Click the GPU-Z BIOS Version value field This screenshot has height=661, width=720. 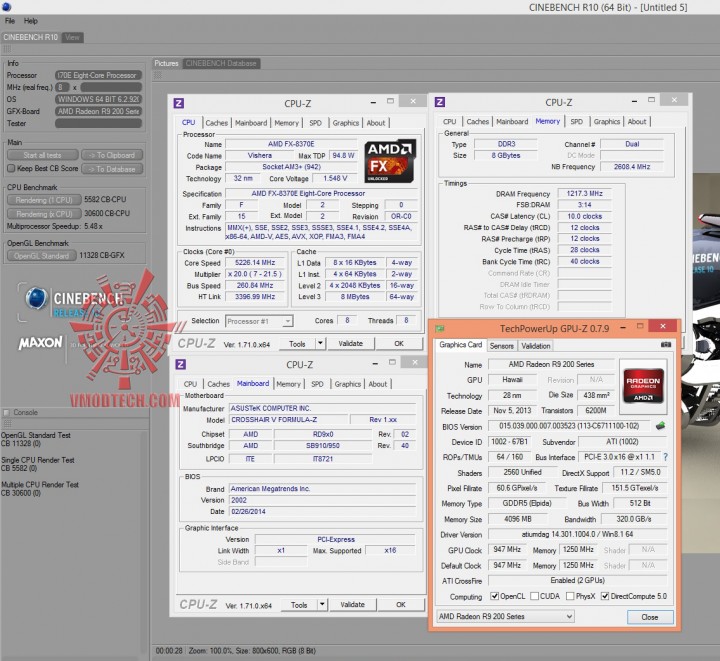pos(569,426)
